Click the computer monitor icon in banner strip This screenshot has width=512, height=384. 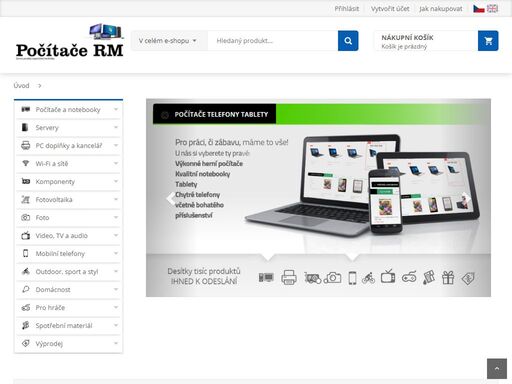coord(266,277)
